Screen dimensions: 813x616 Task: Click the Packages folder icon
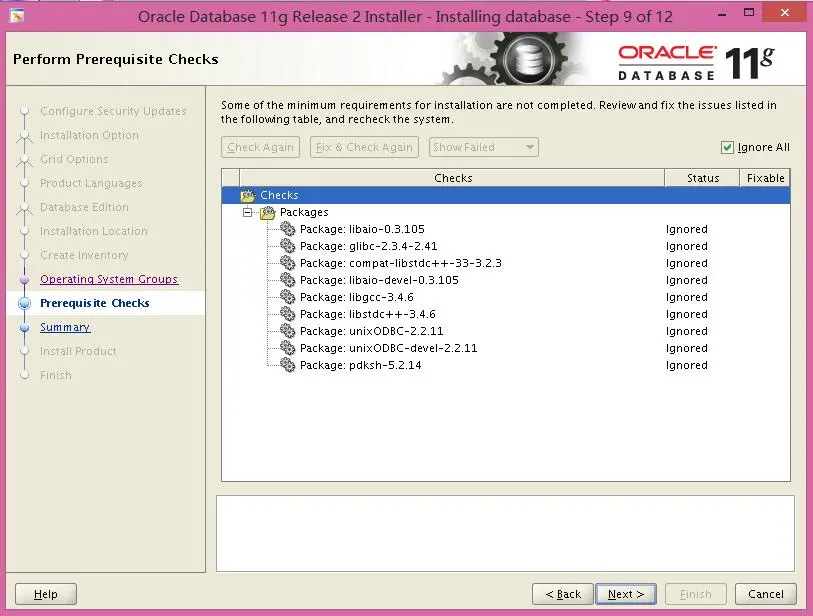click(x=268, y=213)
